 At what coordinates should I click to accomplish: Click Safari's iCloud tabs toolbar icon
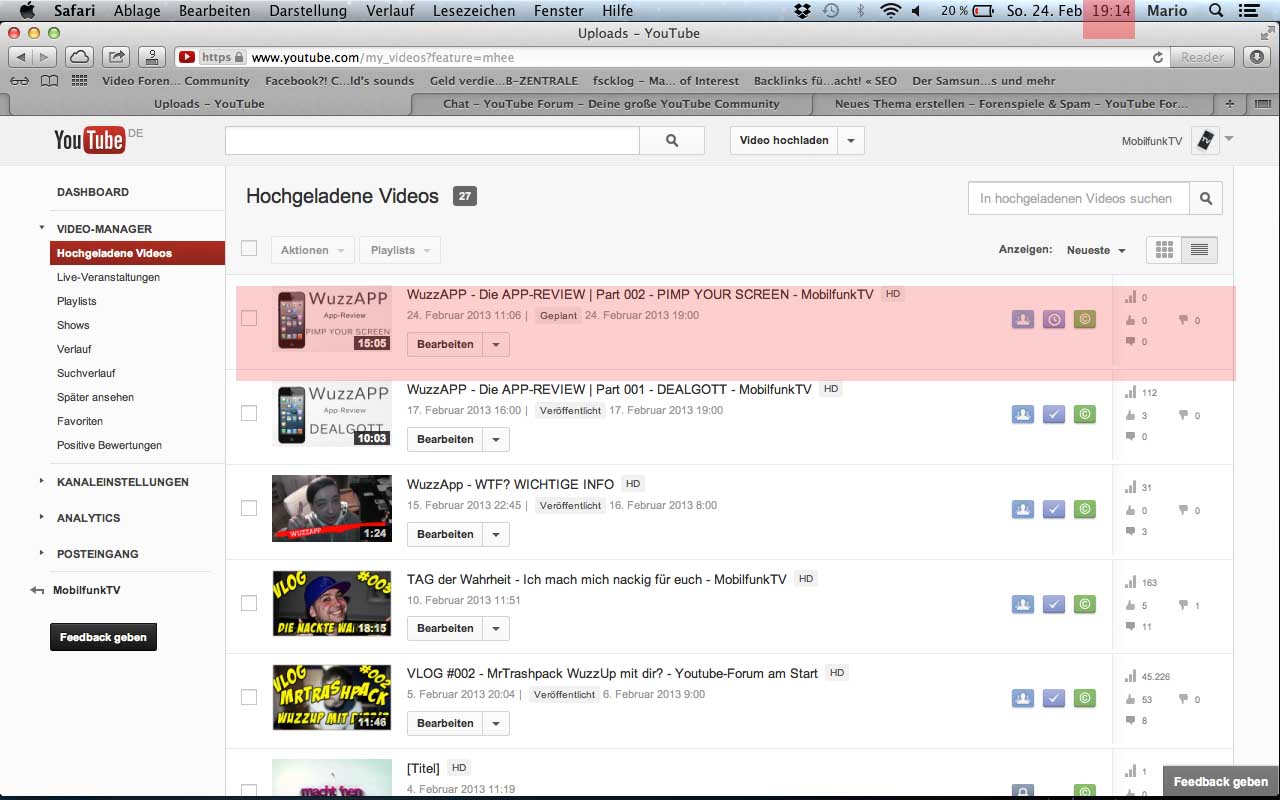tap(80, 57)
